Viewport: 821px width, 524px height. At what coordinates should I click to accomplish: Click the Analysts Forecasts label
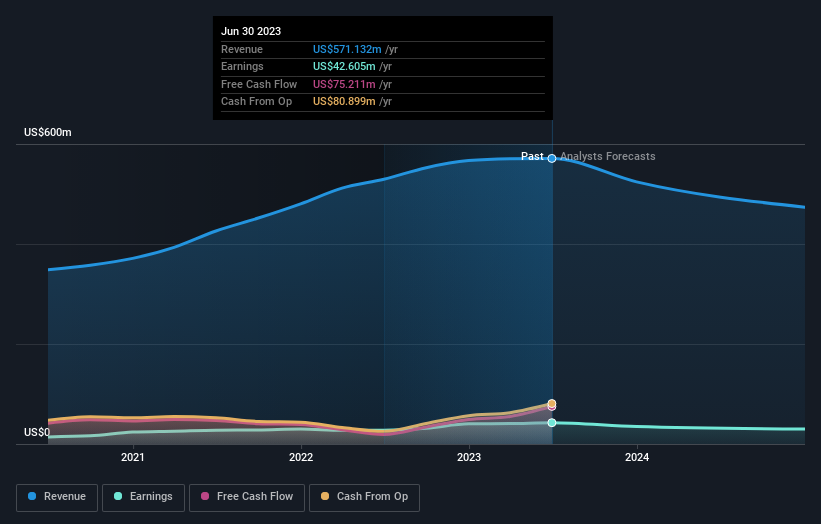pyautogui.click(x=608, y=157)
